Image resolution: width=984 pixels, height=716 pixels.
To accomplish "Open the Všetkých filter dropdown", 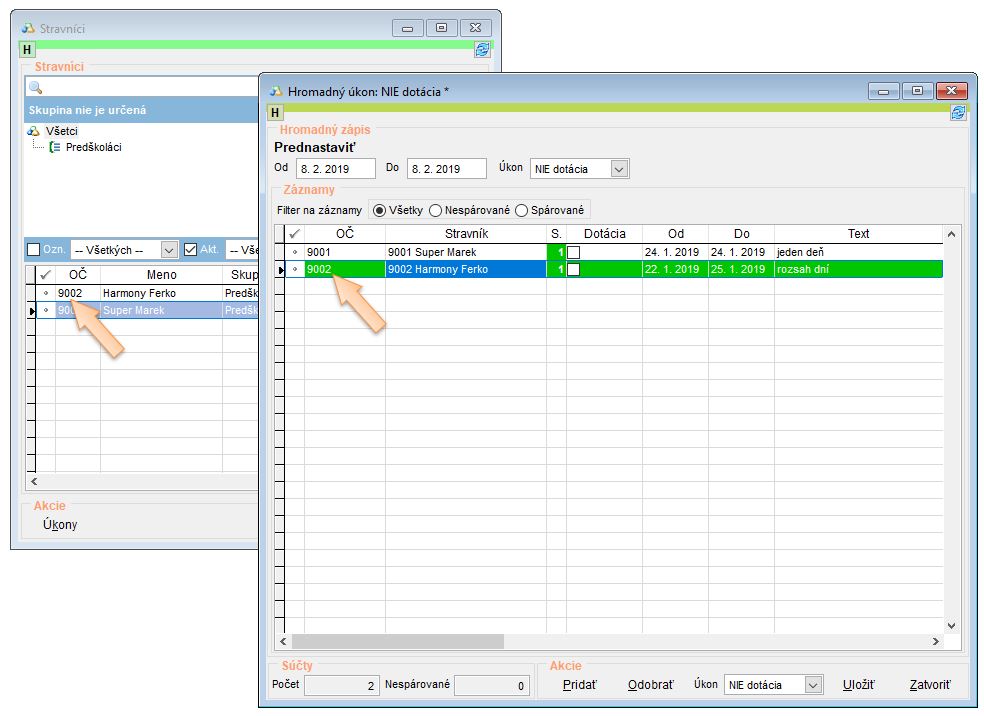I will 168,250.
